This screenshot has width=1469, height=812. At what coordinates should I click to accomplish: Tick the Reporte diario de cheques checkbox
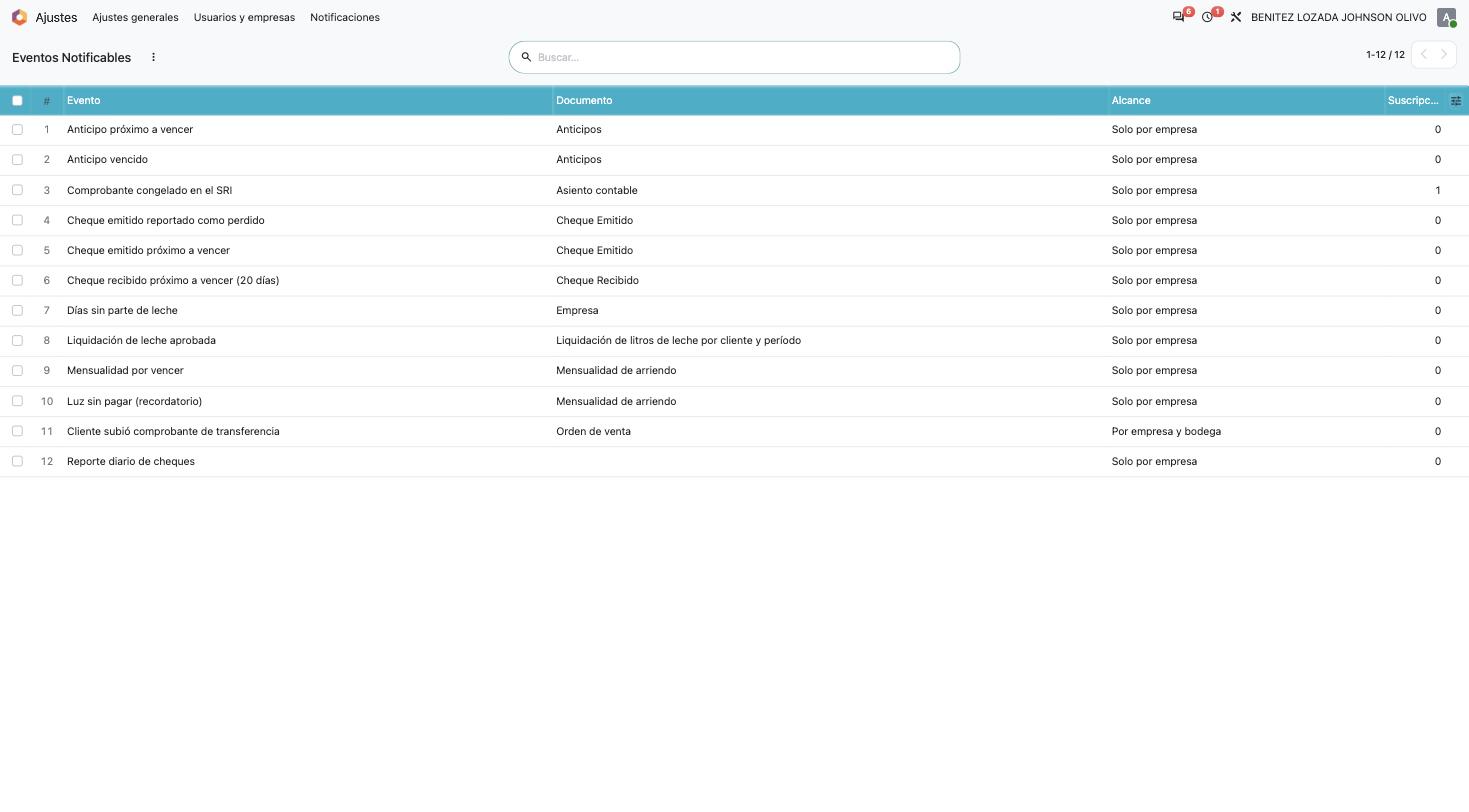[x=17, y=461]
